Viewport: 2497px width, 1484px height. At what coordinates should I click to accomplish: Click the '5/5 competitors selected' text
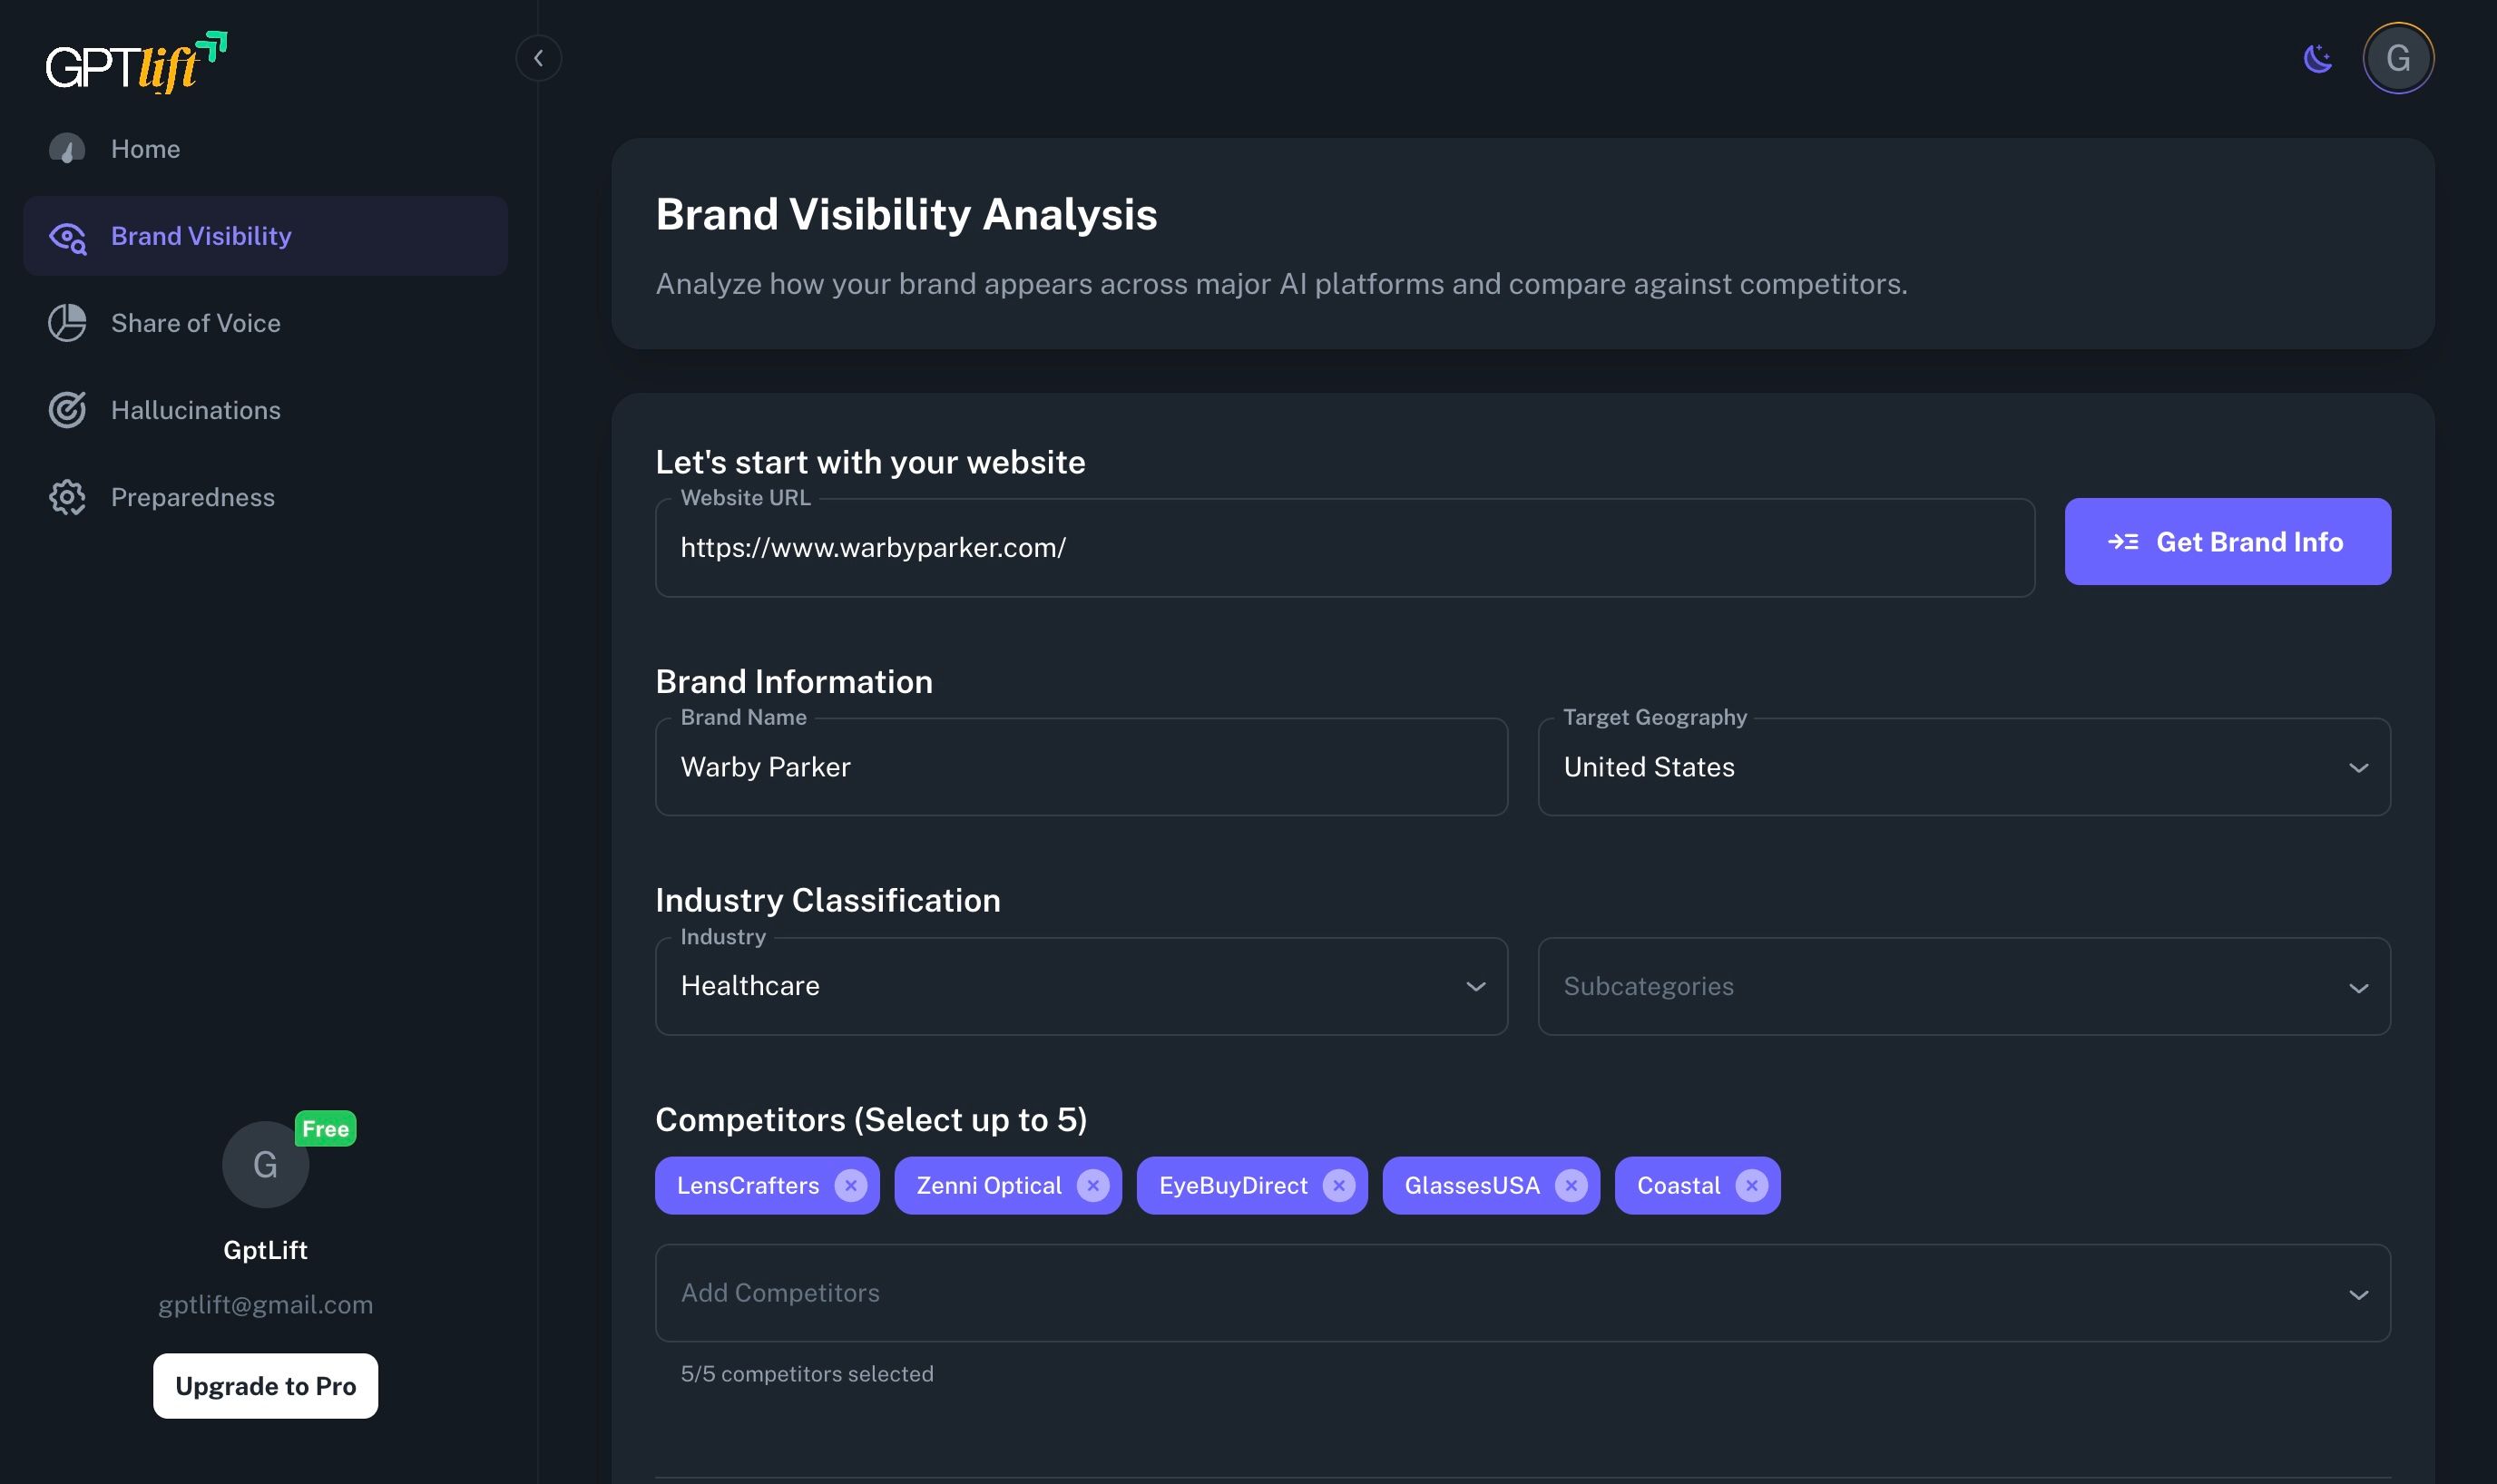[x=807, y=1374]
